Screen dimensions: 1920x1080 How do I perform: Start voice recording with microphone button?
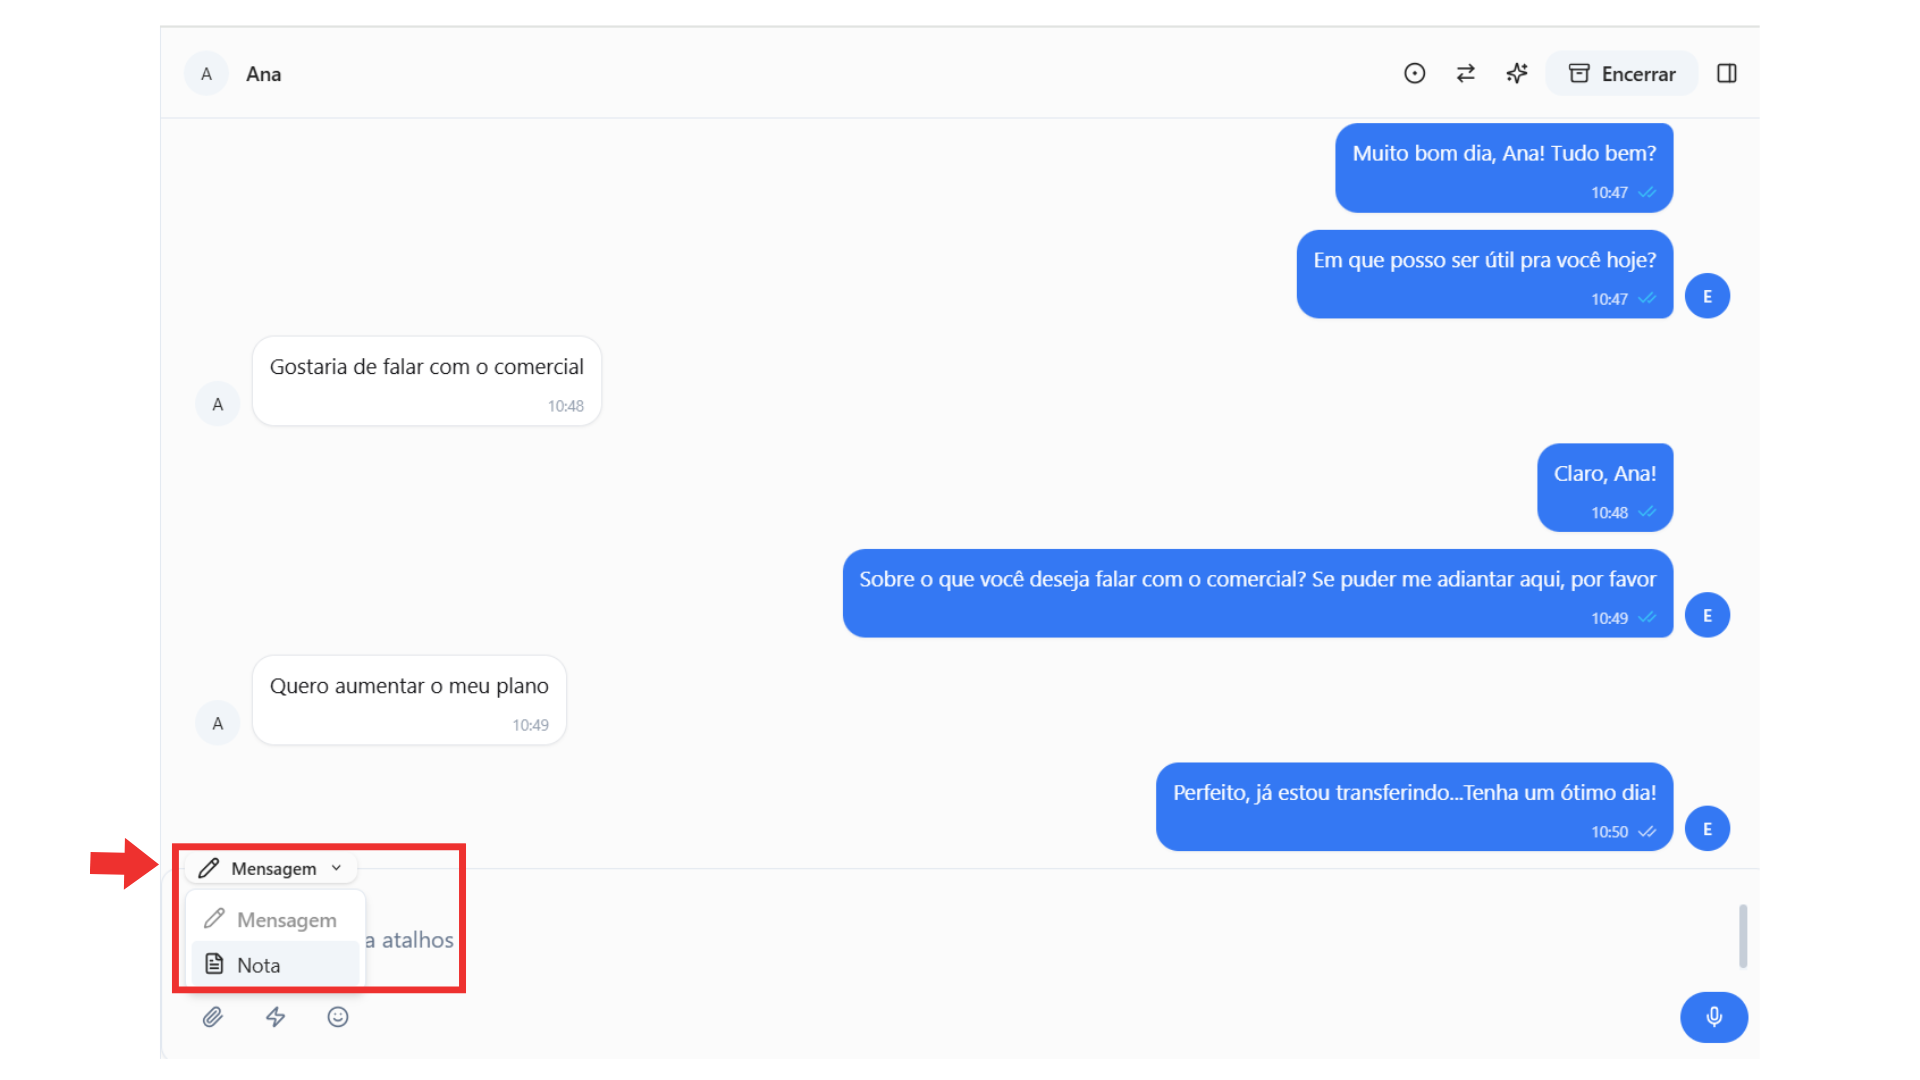point(1713,1017)
